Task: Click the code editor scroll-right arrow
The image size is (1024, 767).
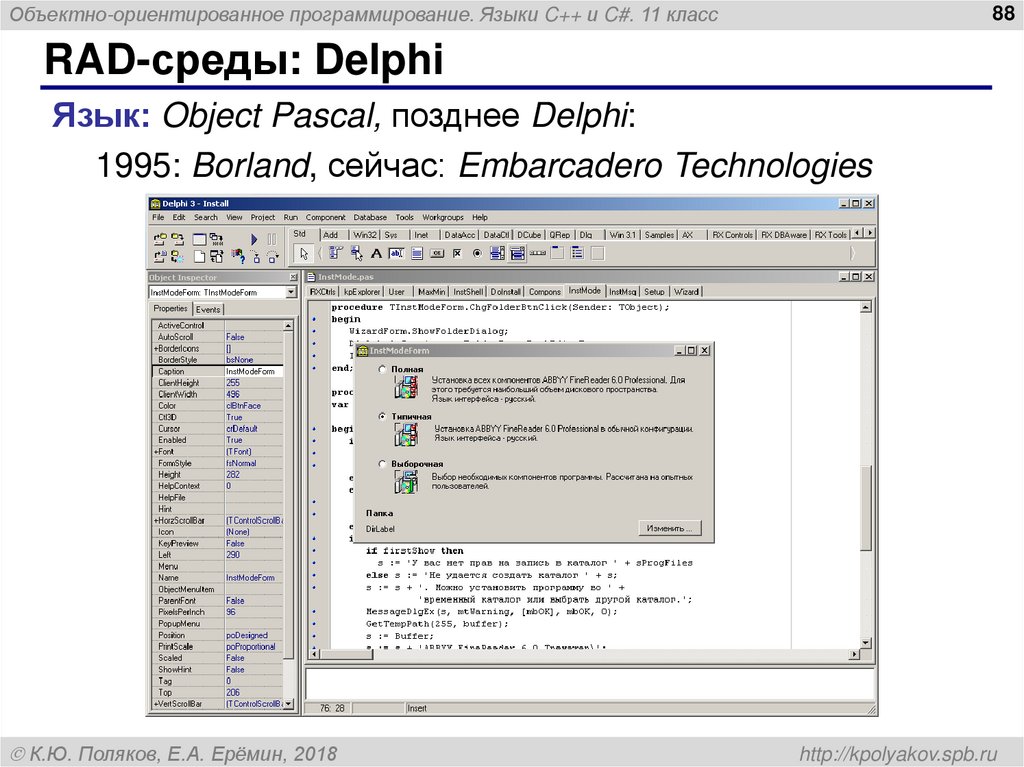Action: 854,654
